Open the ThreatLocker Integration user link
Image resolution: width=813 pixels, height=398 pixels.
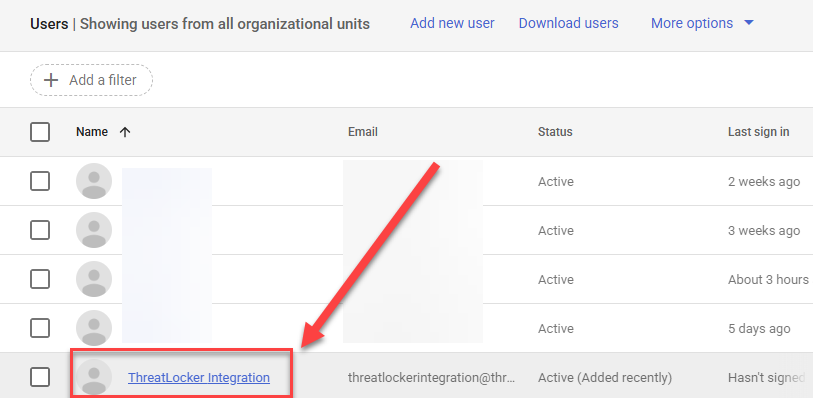point(199,378)
